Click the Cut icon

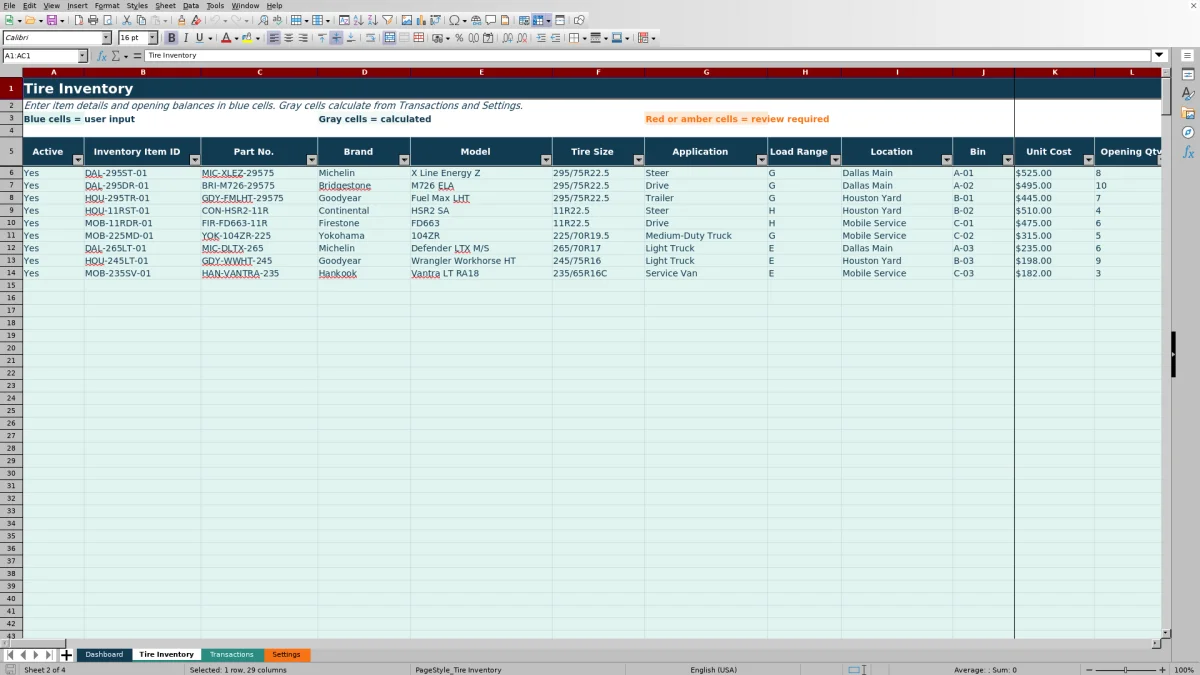(126, 20)
